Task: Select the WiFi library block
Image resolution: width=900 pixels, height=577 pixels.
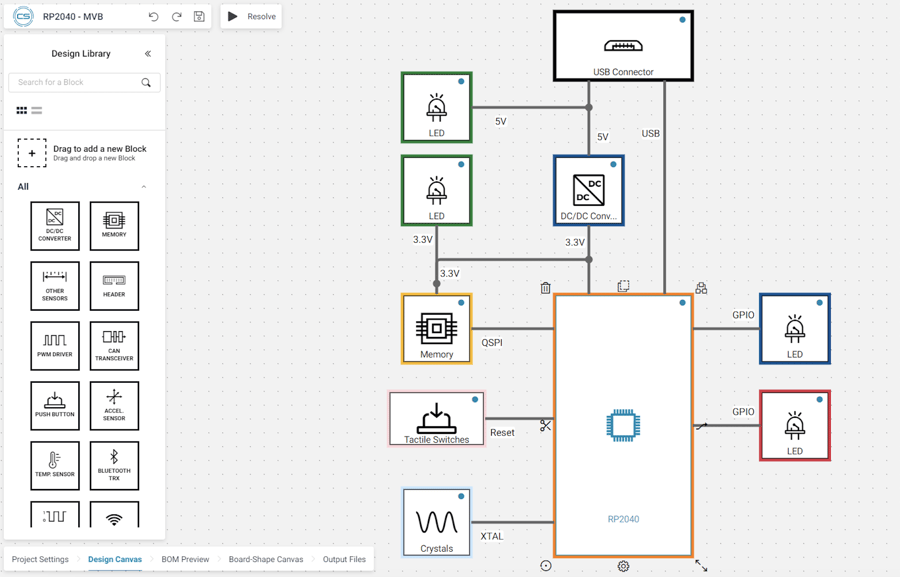Action: 114,514
